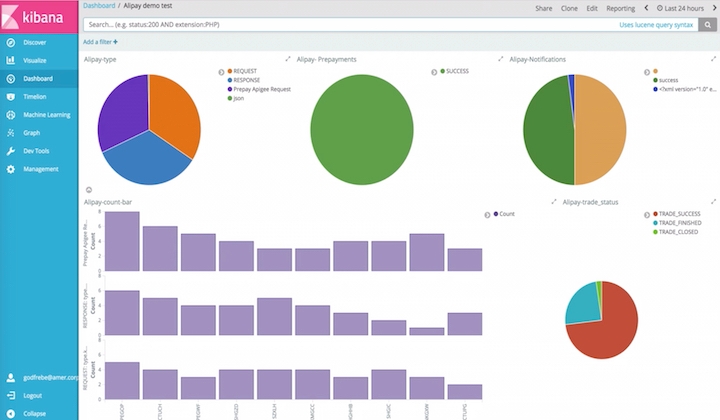Click expander arrow below Alipay-type pie
This screenshot has width=720, height=420.
[89, 190]
